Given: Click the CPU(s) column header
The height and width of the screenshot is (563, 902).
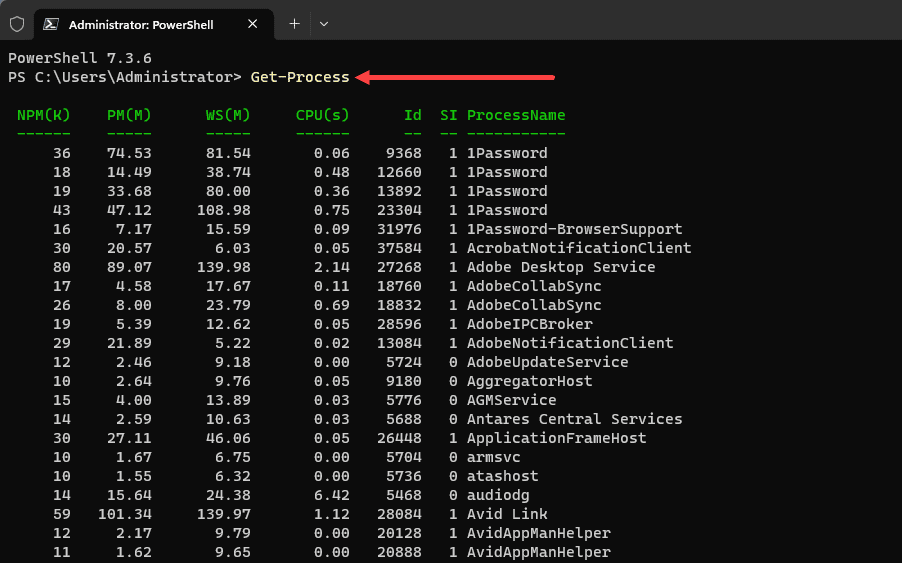Looking at the screenshot, I should [322, 115].
